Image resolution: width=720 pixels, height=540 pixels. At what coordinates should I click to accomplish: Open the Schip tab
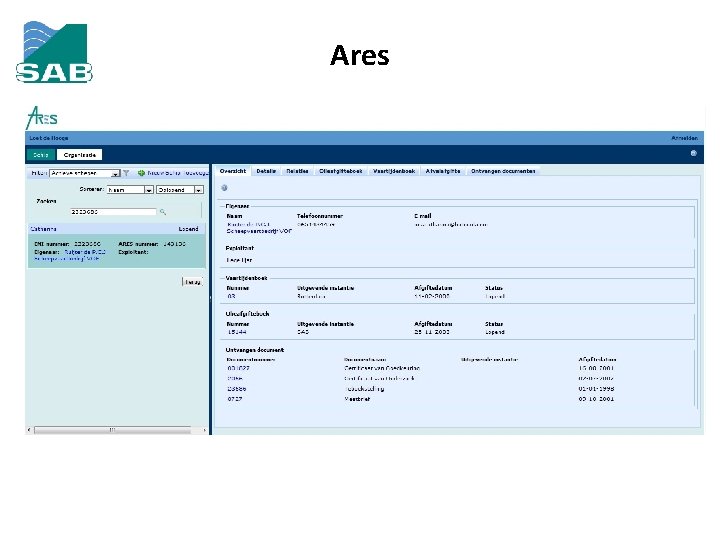point(41,155)
